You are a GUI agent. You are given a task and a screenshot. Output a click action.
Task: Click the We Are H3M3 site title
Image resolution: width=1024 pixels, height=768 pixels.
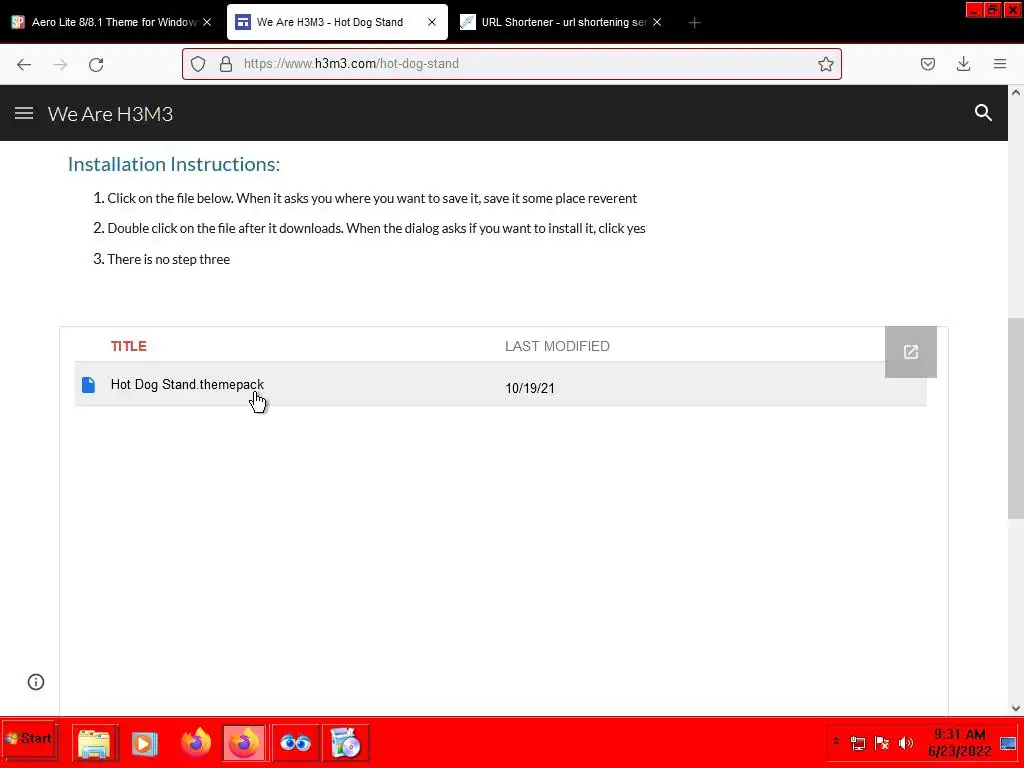tap(110, 114)
